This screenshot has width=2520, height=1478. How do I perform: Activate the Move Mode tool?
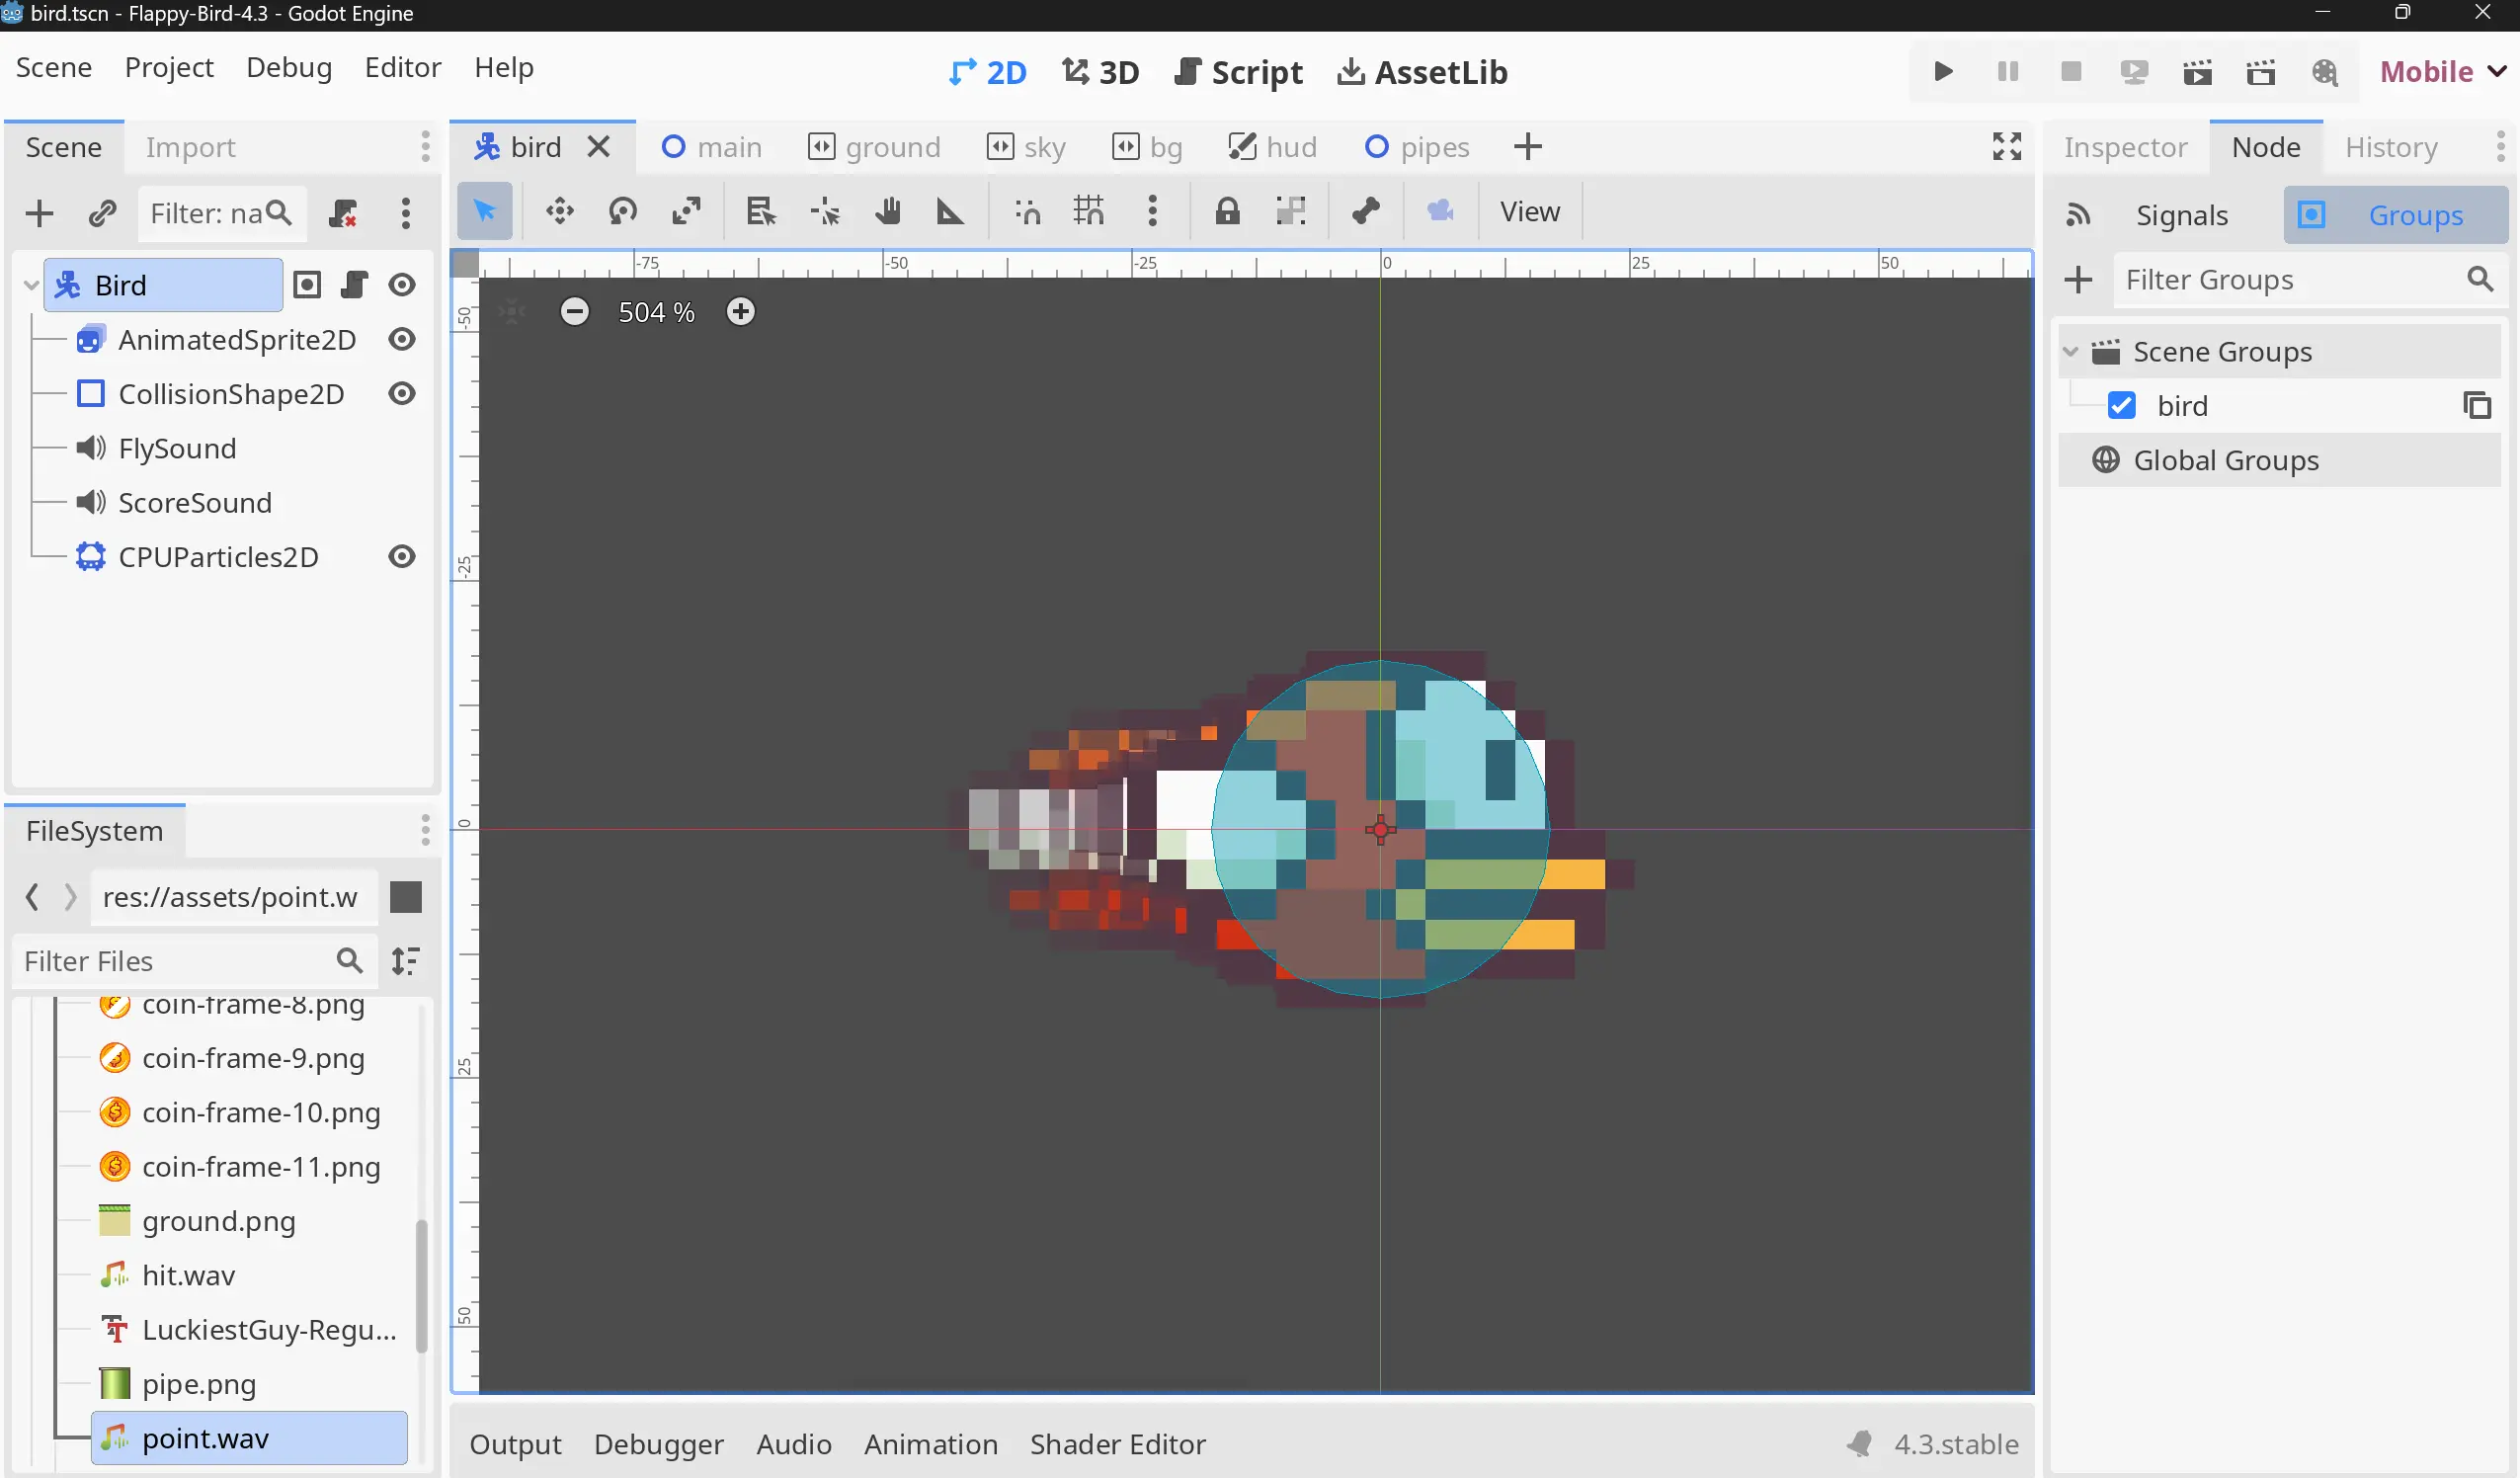point(559,211)
